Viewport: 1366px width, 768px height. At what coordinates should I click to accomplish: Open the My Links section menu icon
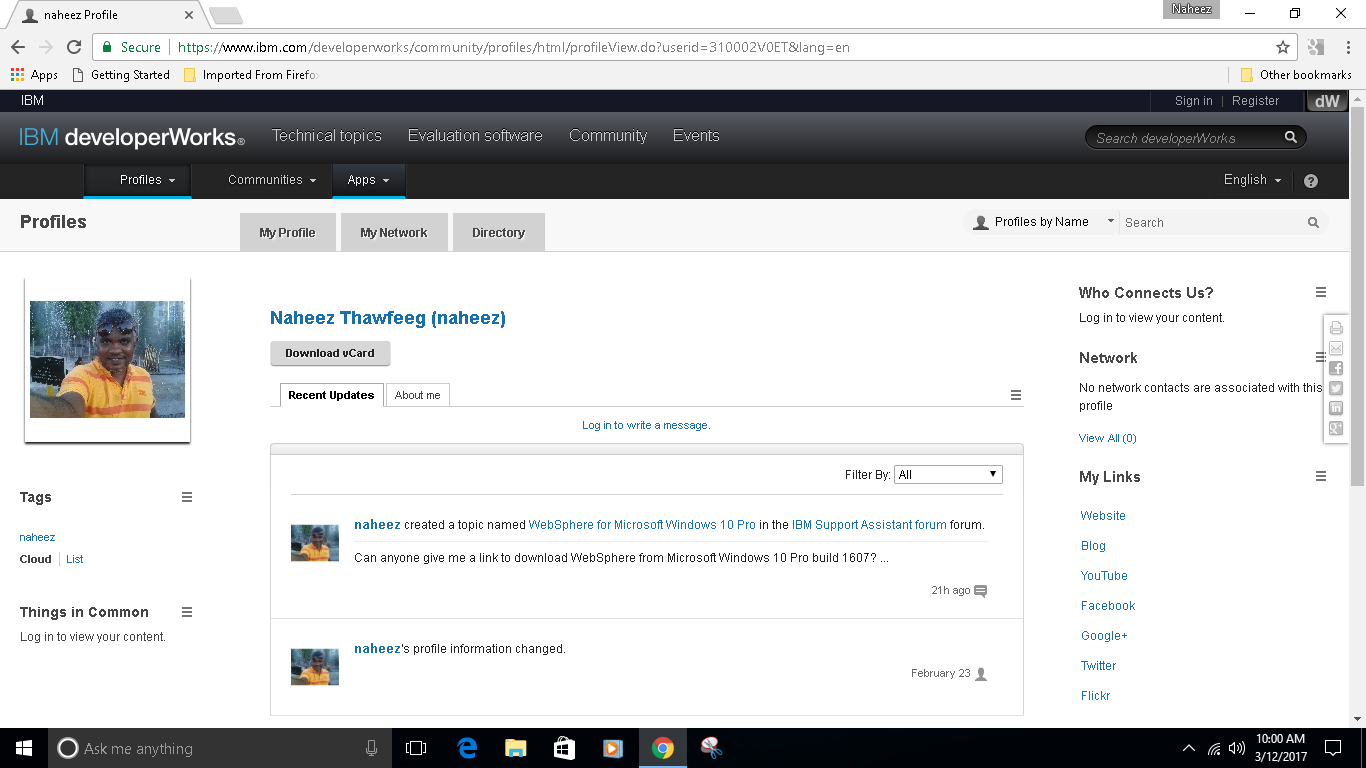click(x=1321, y=476)
